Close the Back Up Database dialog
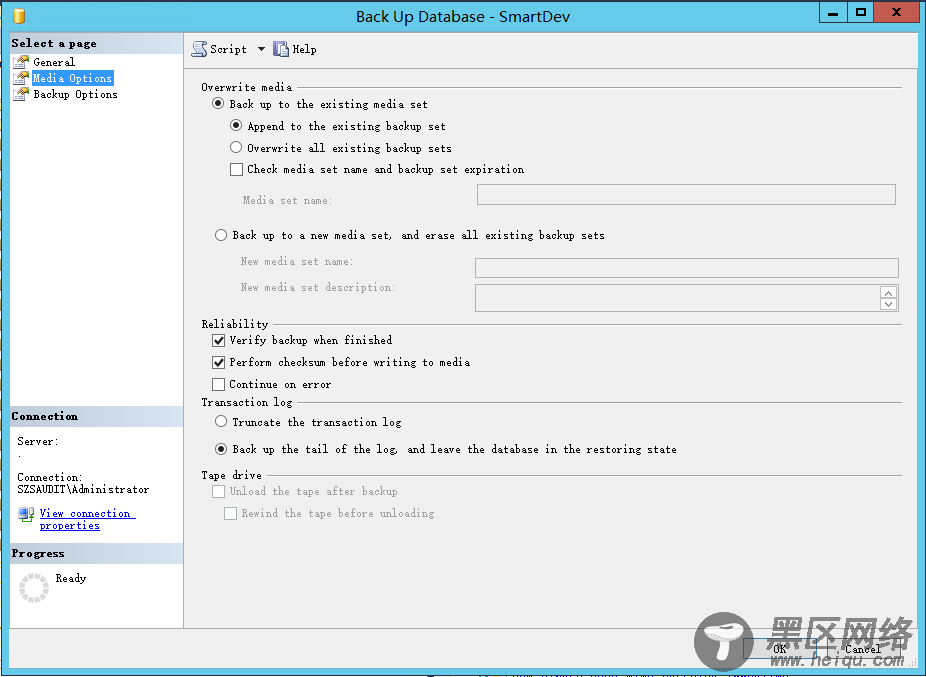The image size is (926, 677). [896, 12]
